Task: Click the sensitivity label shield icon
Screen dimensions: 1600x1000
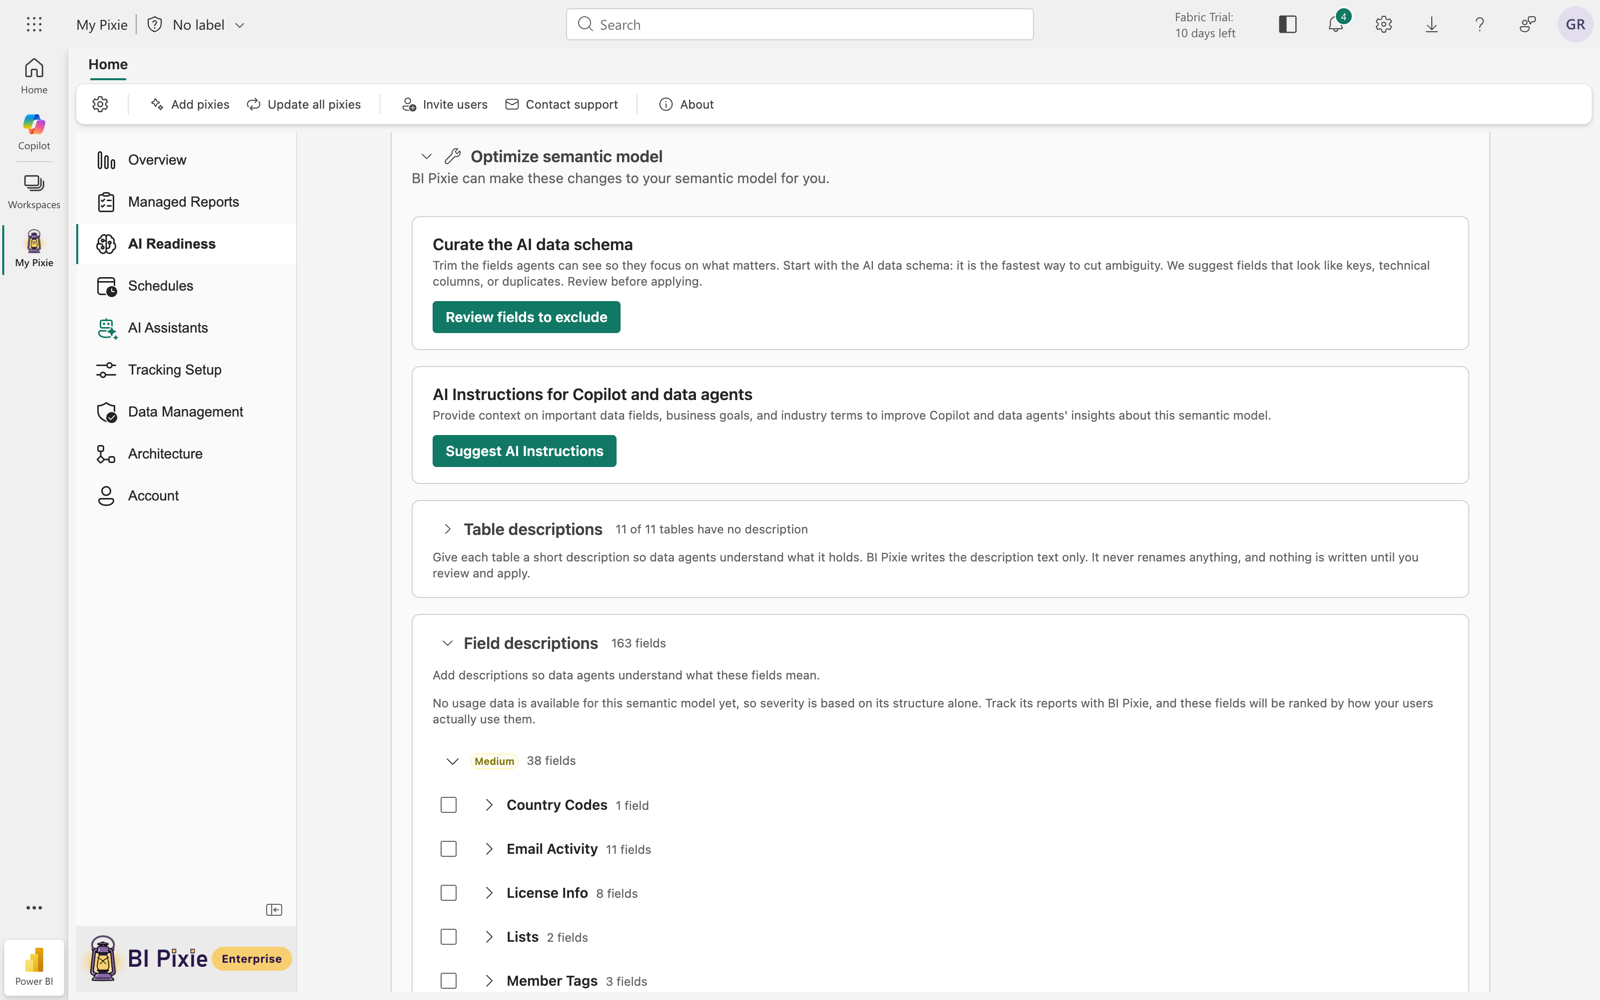Action: pos(155,24)
